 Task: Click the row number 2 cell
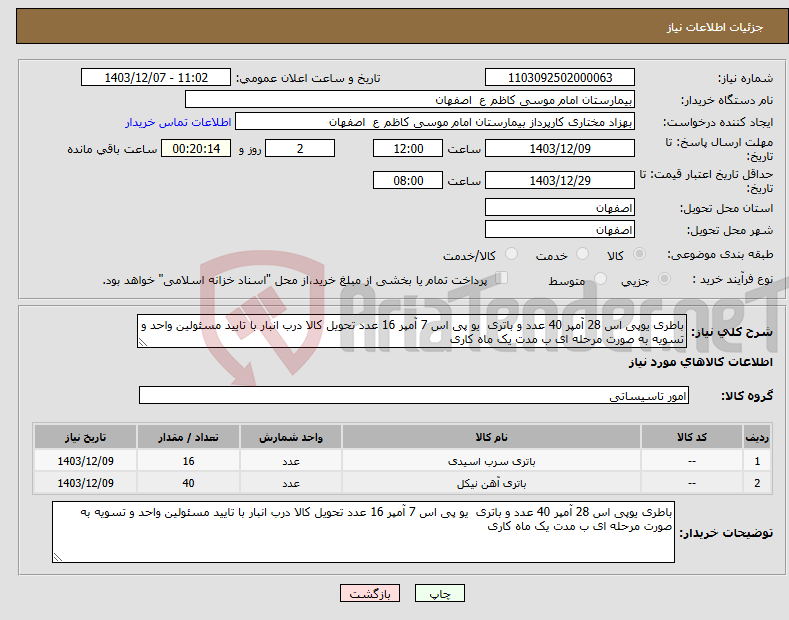(x=757, y=483)
